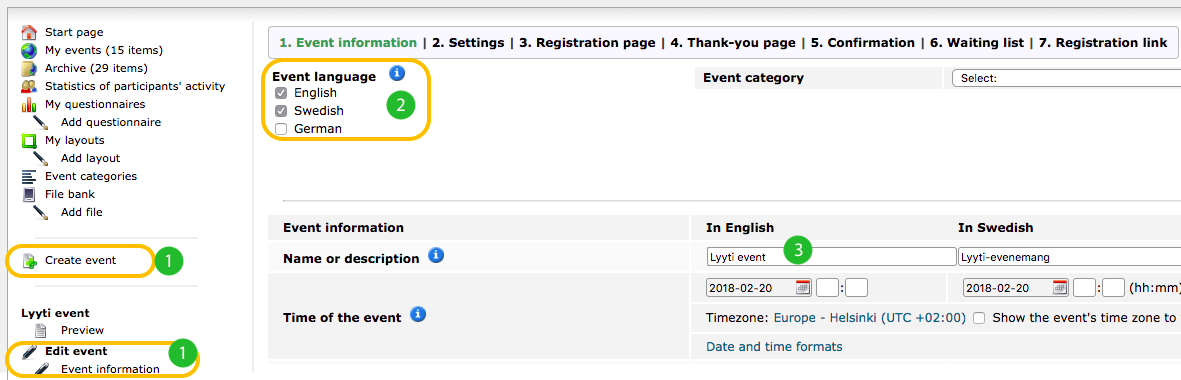Enable the German language checkbox
The height and width of the screenshot is (380, 1181).
(x=281, y=129)
